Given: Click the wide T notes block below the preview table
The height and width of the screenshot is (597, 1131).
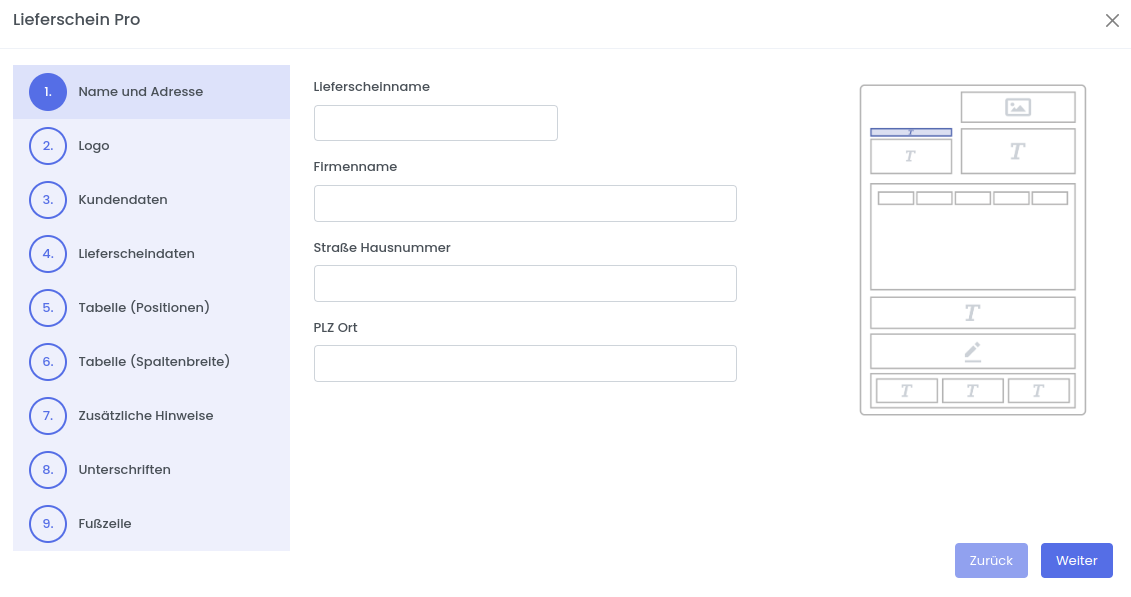Looking at the screenshot, I should 972,313.
